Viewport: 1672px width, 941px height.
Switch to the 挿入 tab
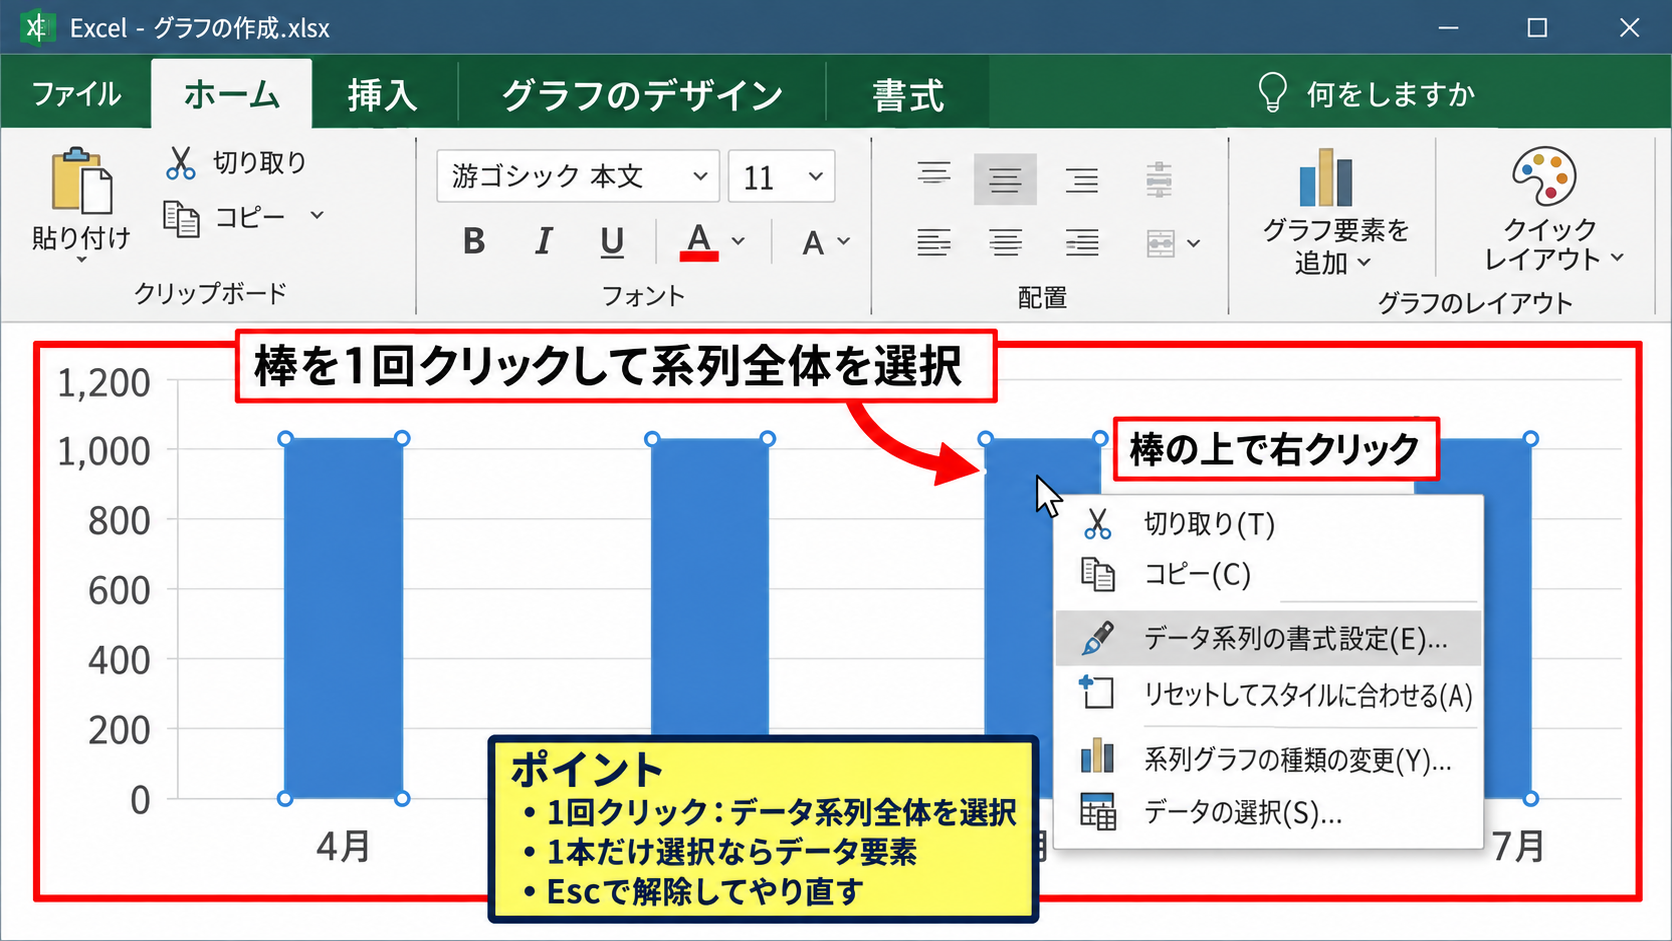click(382, 95)
